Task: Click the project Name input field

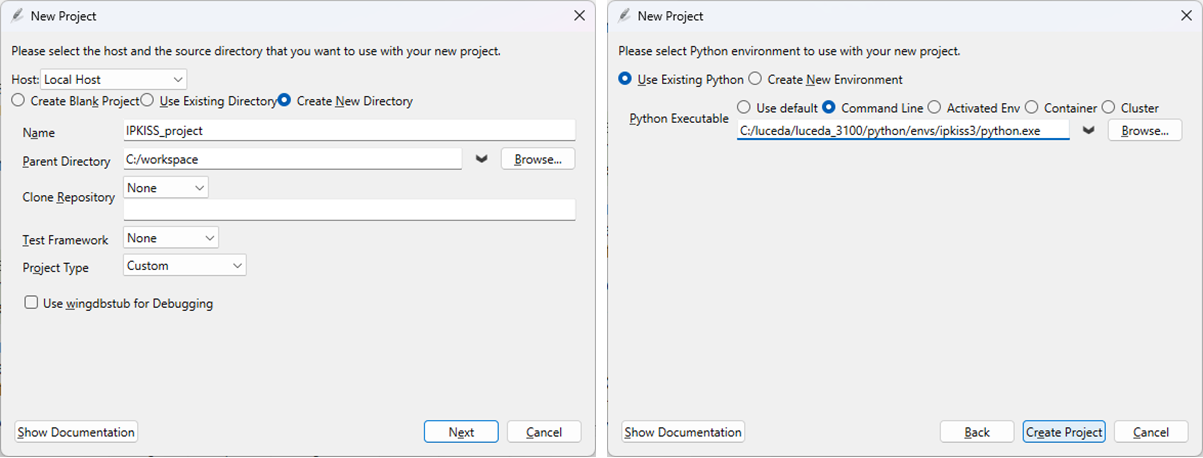Action: tap(348, 131)
